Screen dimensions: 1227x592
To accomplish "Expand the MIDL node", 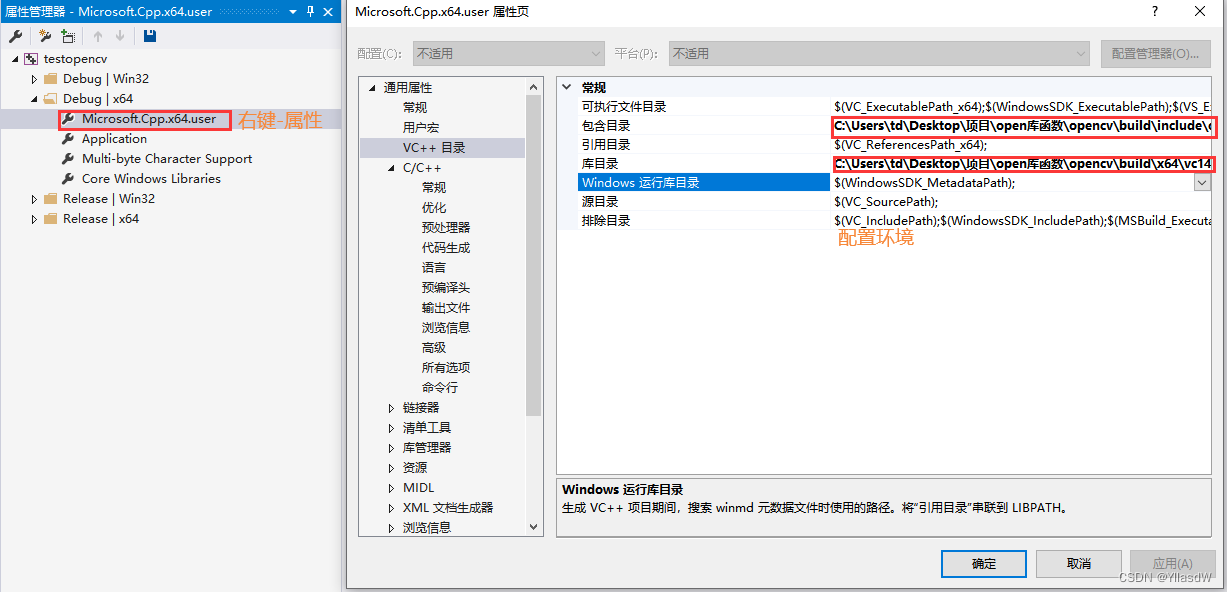I will (x=392, y=488).
